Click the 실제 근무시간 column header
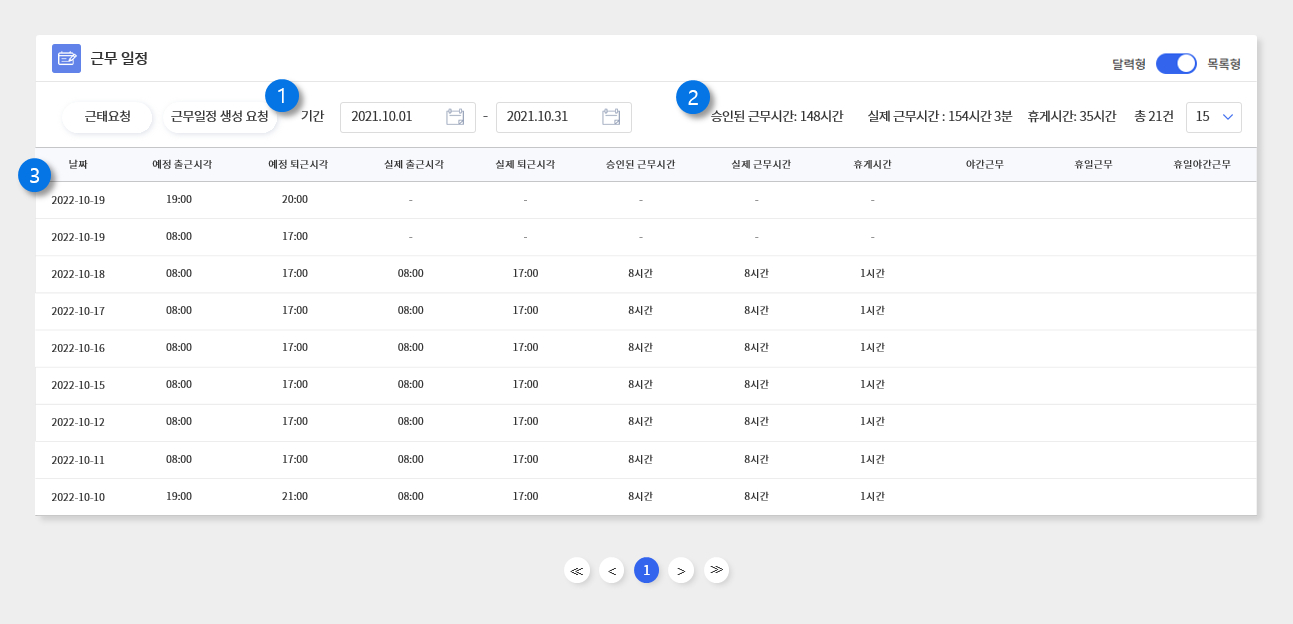Image resolution: width=1293 pixels, height=624 pixels. [761, 164]
